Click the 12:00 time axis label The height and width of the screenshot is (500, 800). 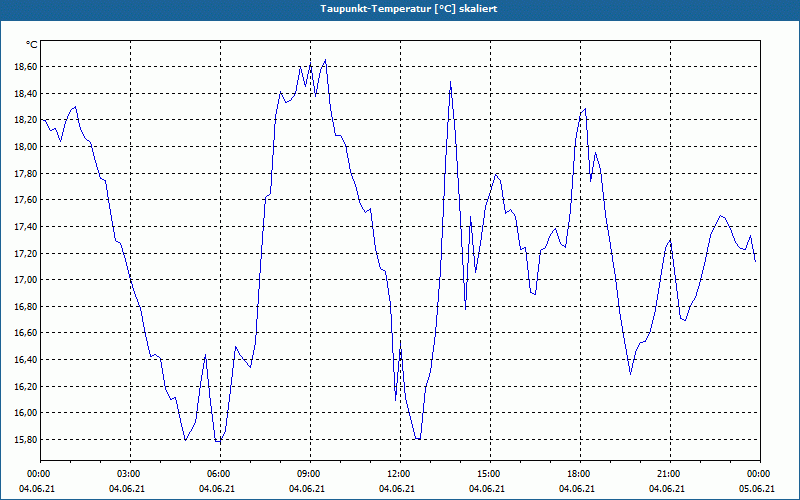[x=401, y=474]
